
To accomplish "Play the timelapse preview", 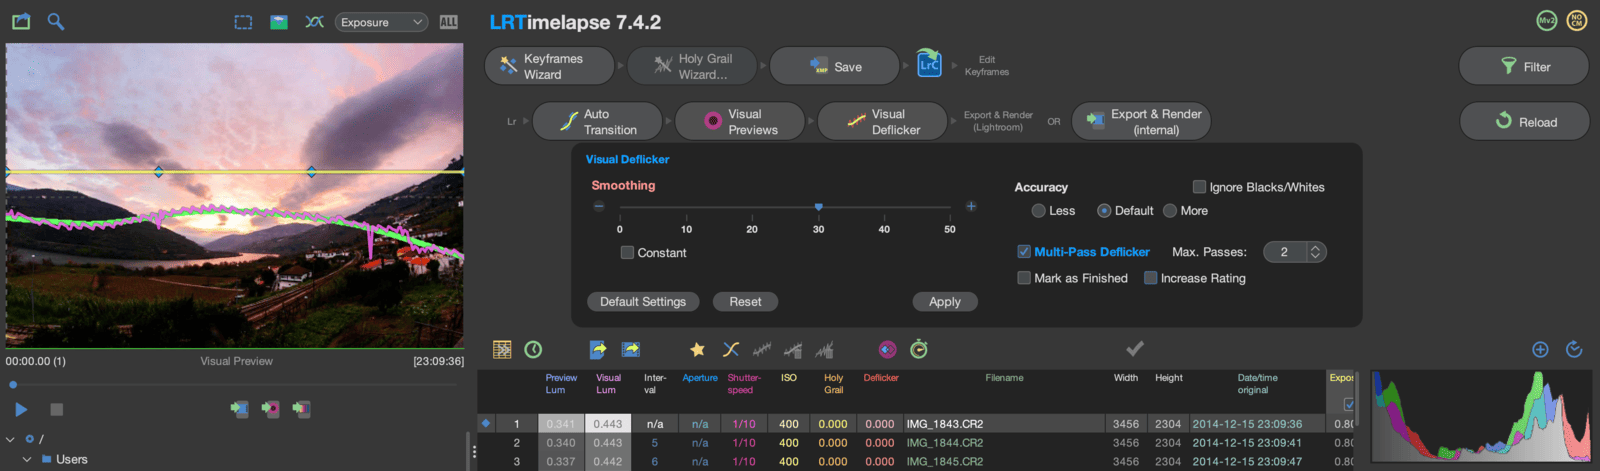I will 21,409.
